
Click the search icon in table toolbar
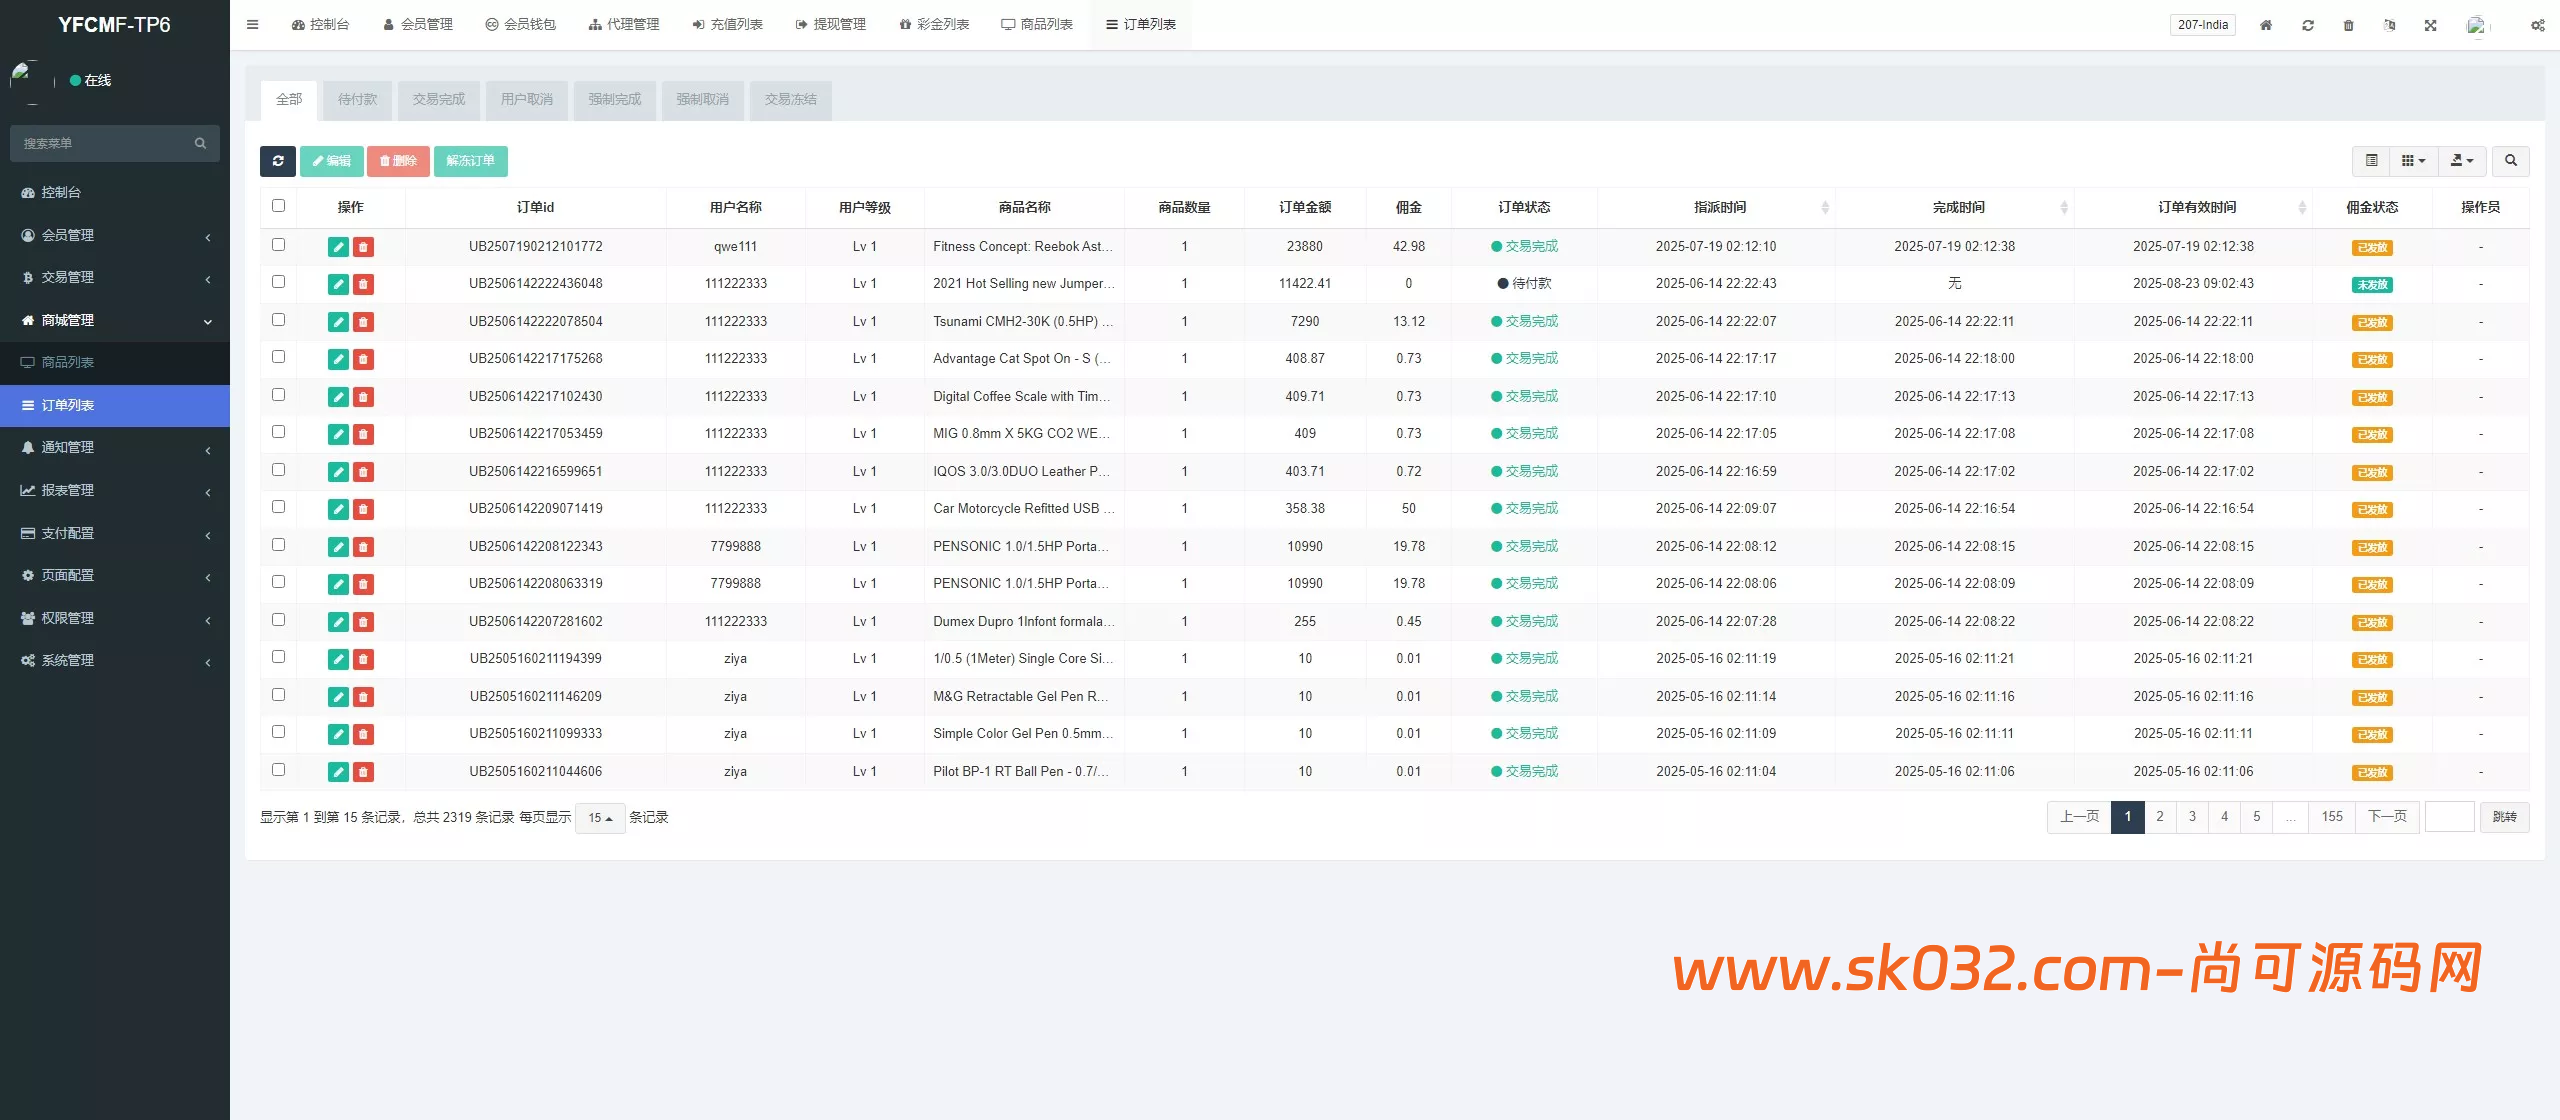point(2510,161)
